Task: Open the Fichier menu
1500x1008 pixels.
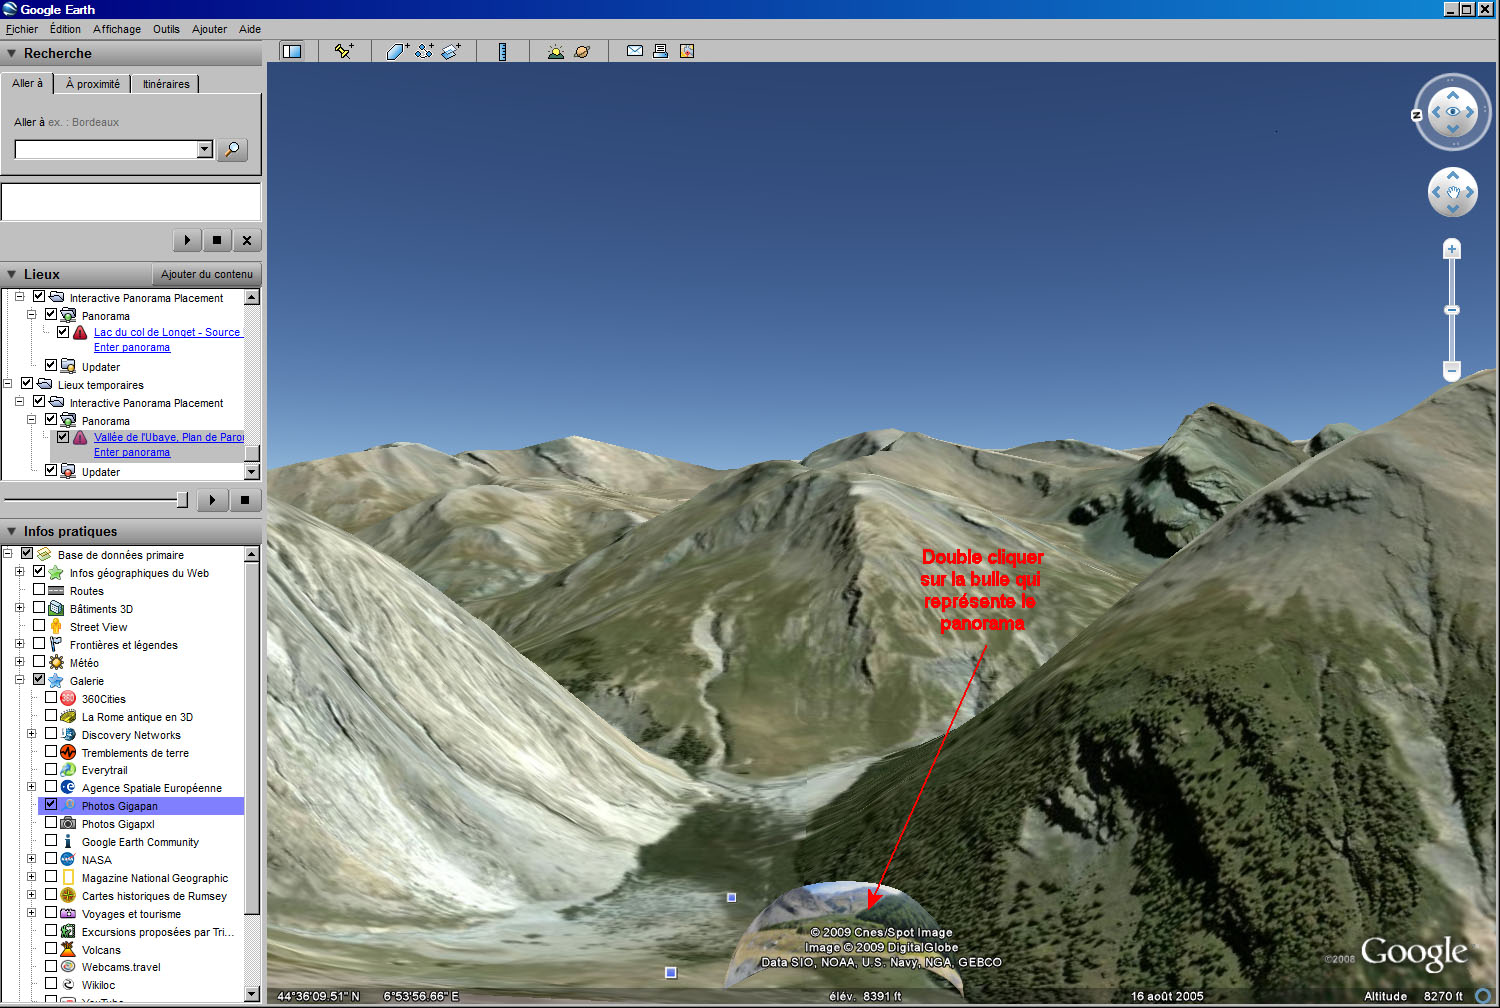Action: click(22, 29)
